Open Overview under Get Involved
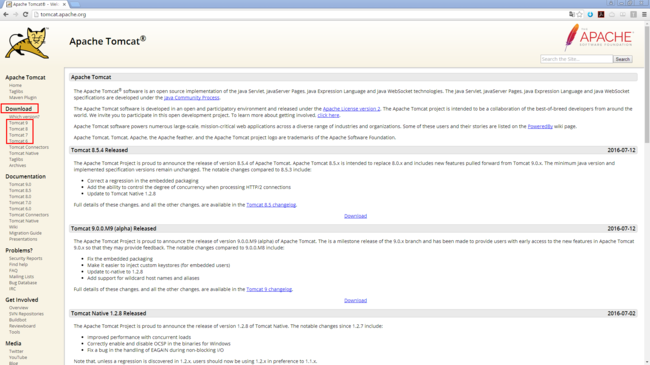Screen dimensions: 650x365 [19, 308]
